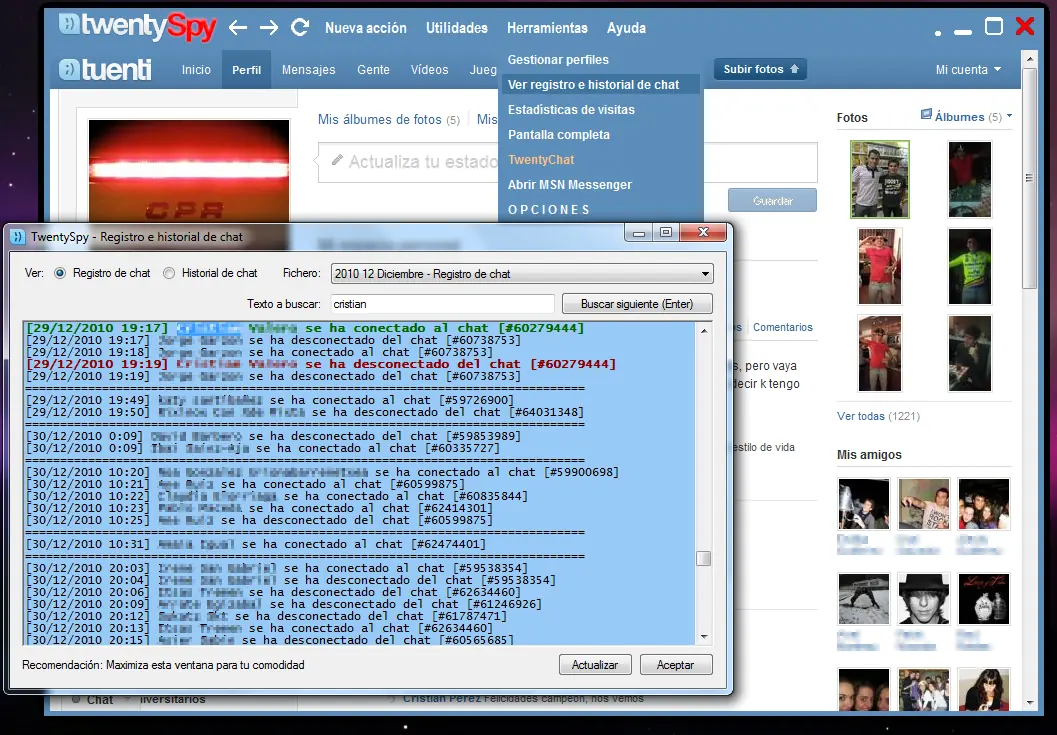Minimize the twentySpy main window
The width and height of the screenshot is (1057, 735).
coord(963,32)
